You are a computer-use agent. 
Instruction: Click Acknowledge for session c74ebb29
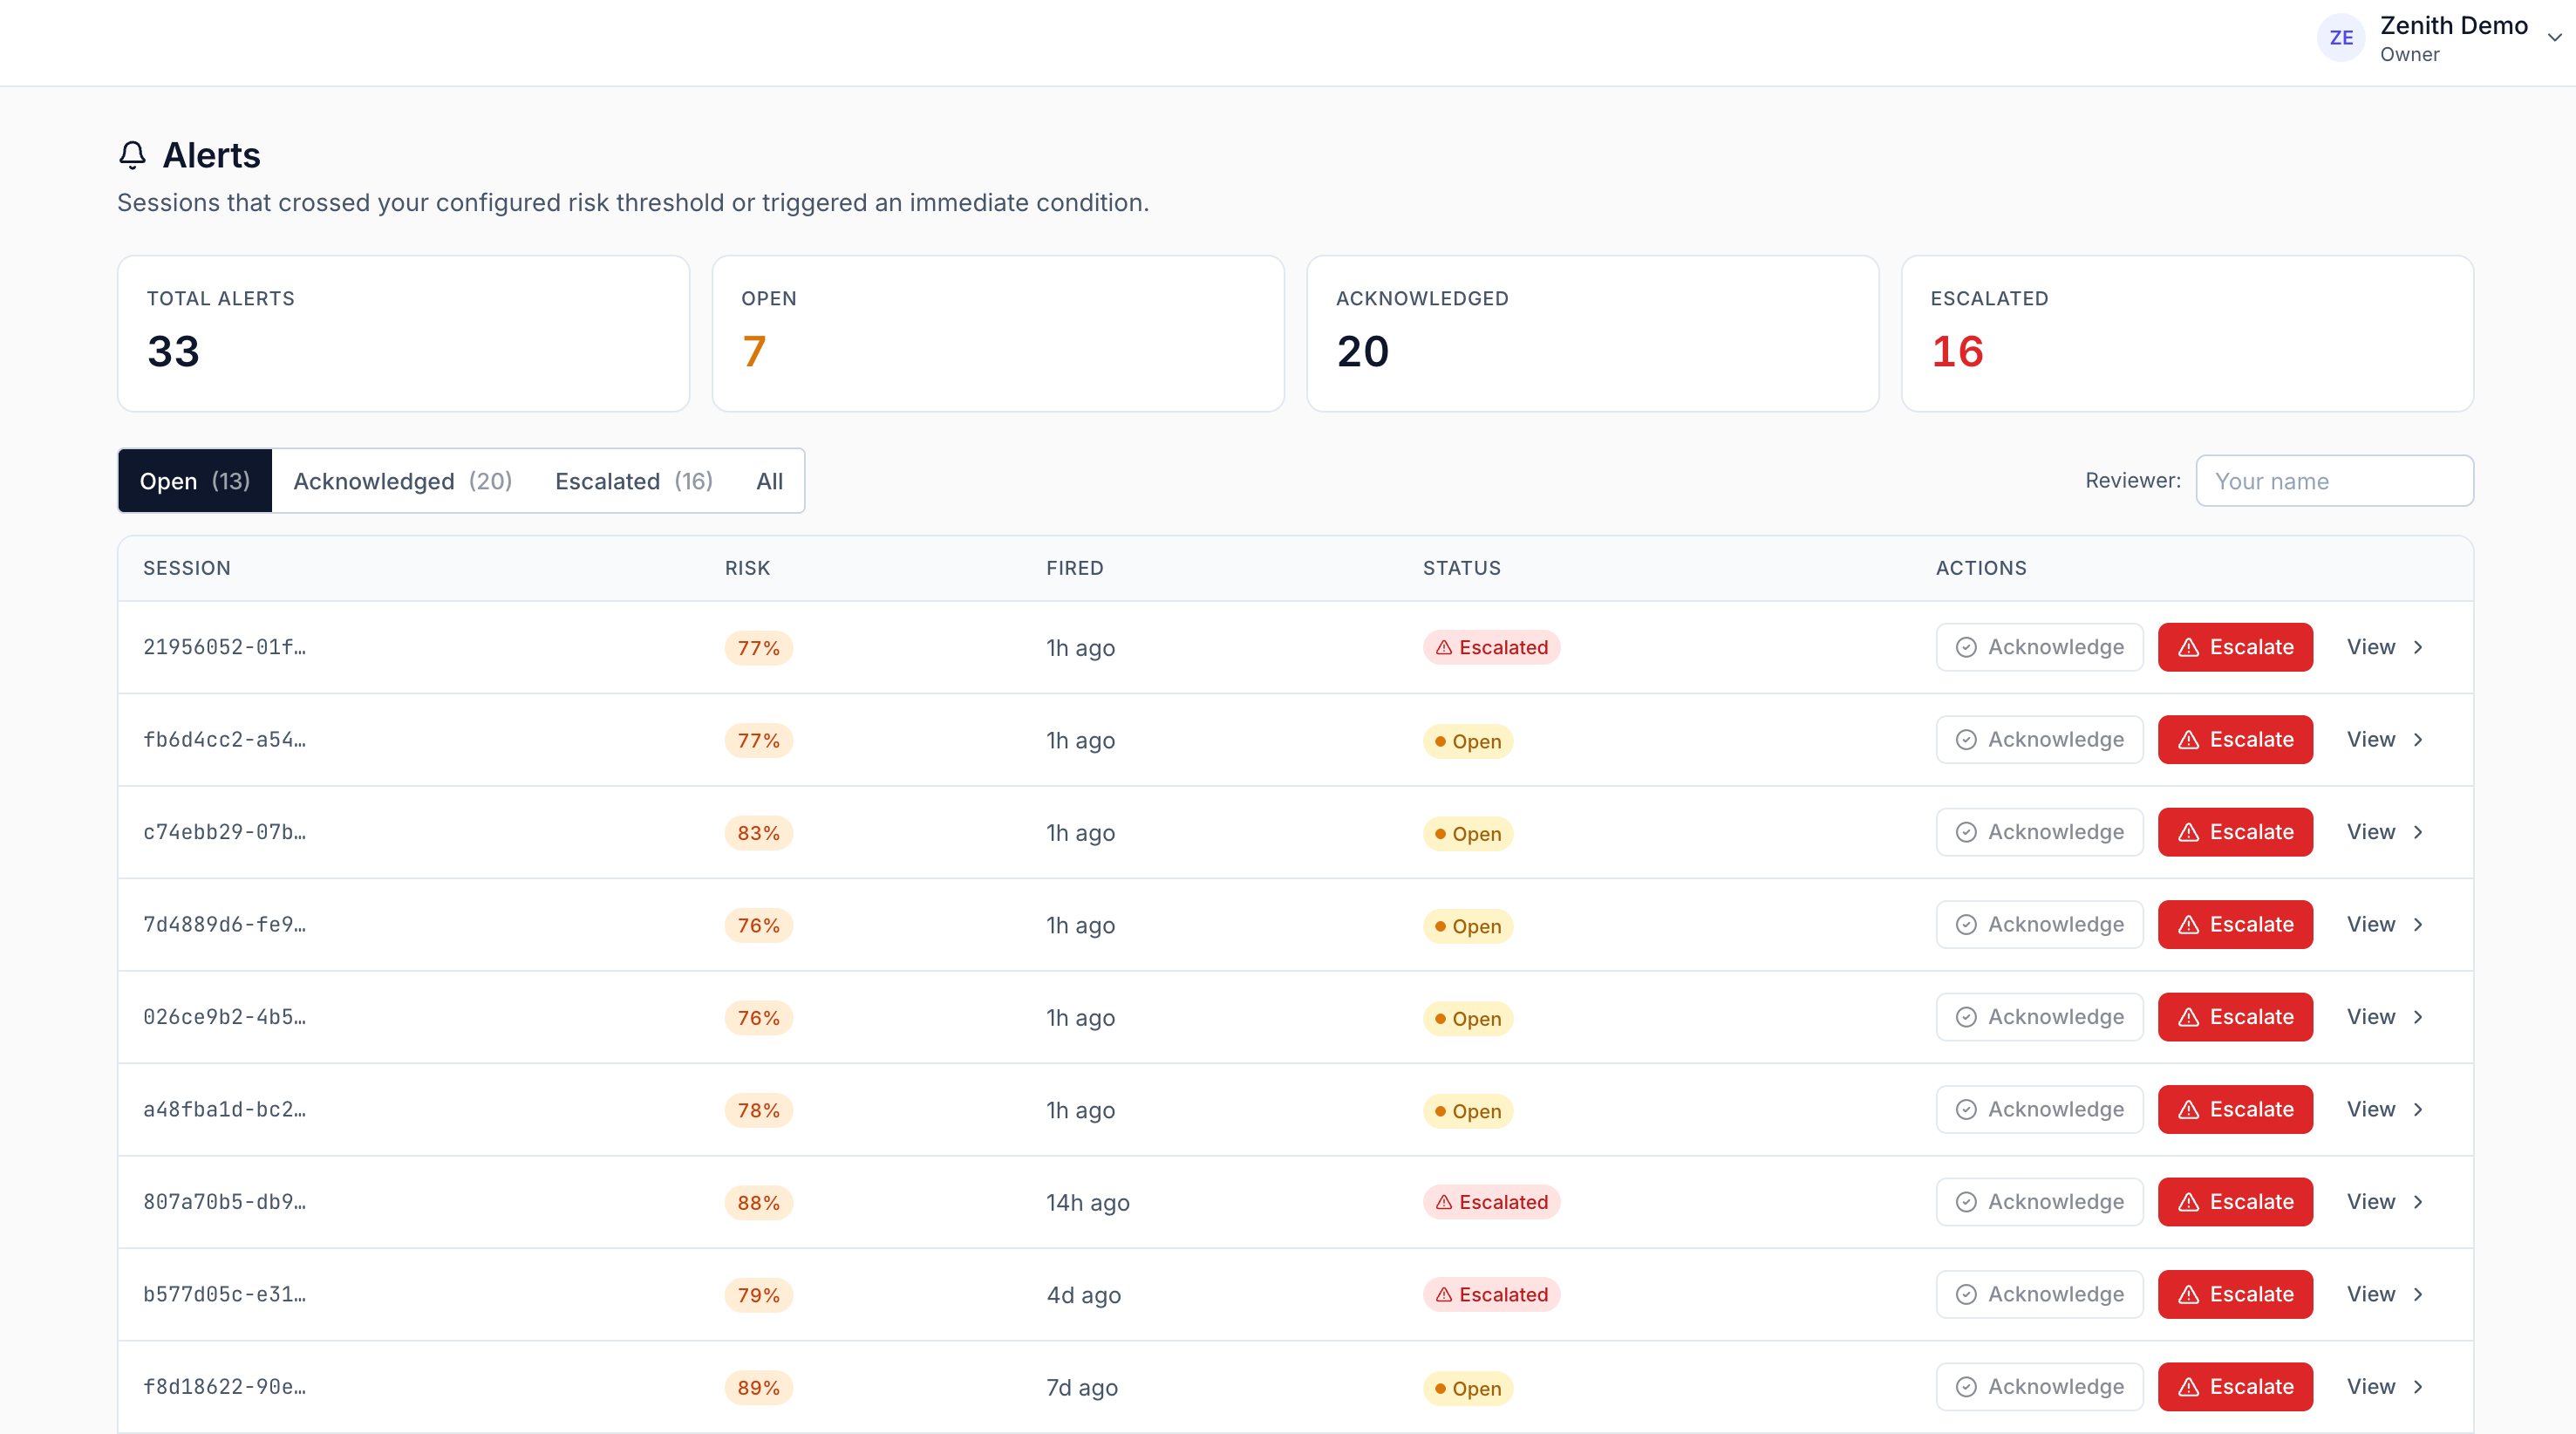(x=2039, y=831)
